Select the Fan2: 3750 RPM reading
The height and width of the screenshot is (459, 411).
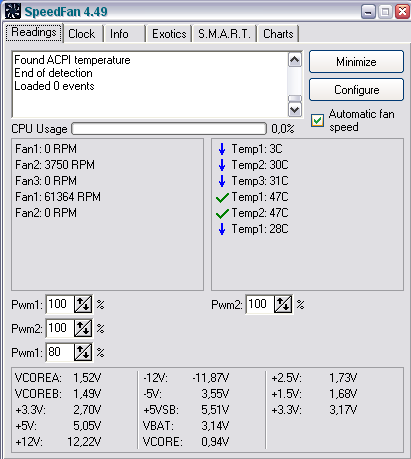(55, 165)
